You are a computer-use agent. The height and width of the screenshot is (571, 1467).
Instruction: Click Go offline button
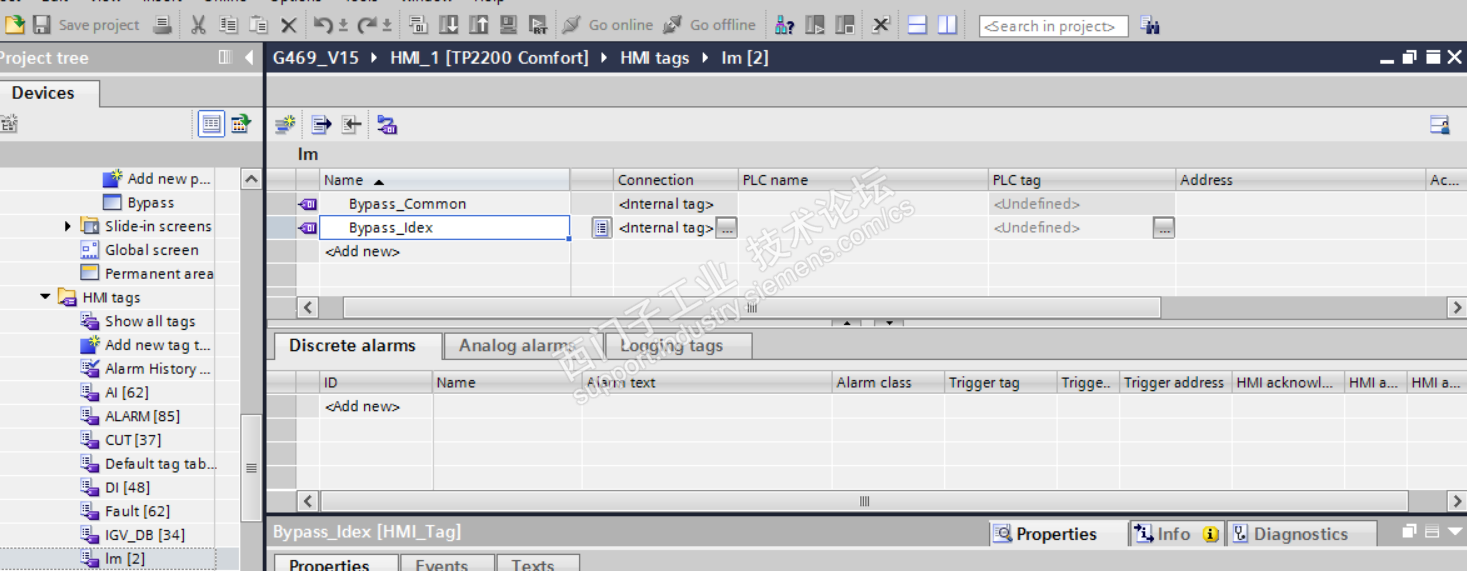[710, 25]
